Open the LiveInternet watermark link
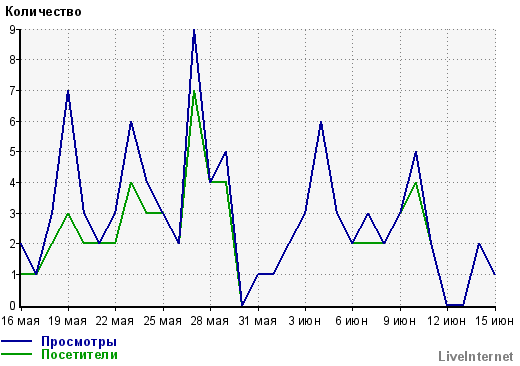520x366 pixels. [x=476, y=356]
